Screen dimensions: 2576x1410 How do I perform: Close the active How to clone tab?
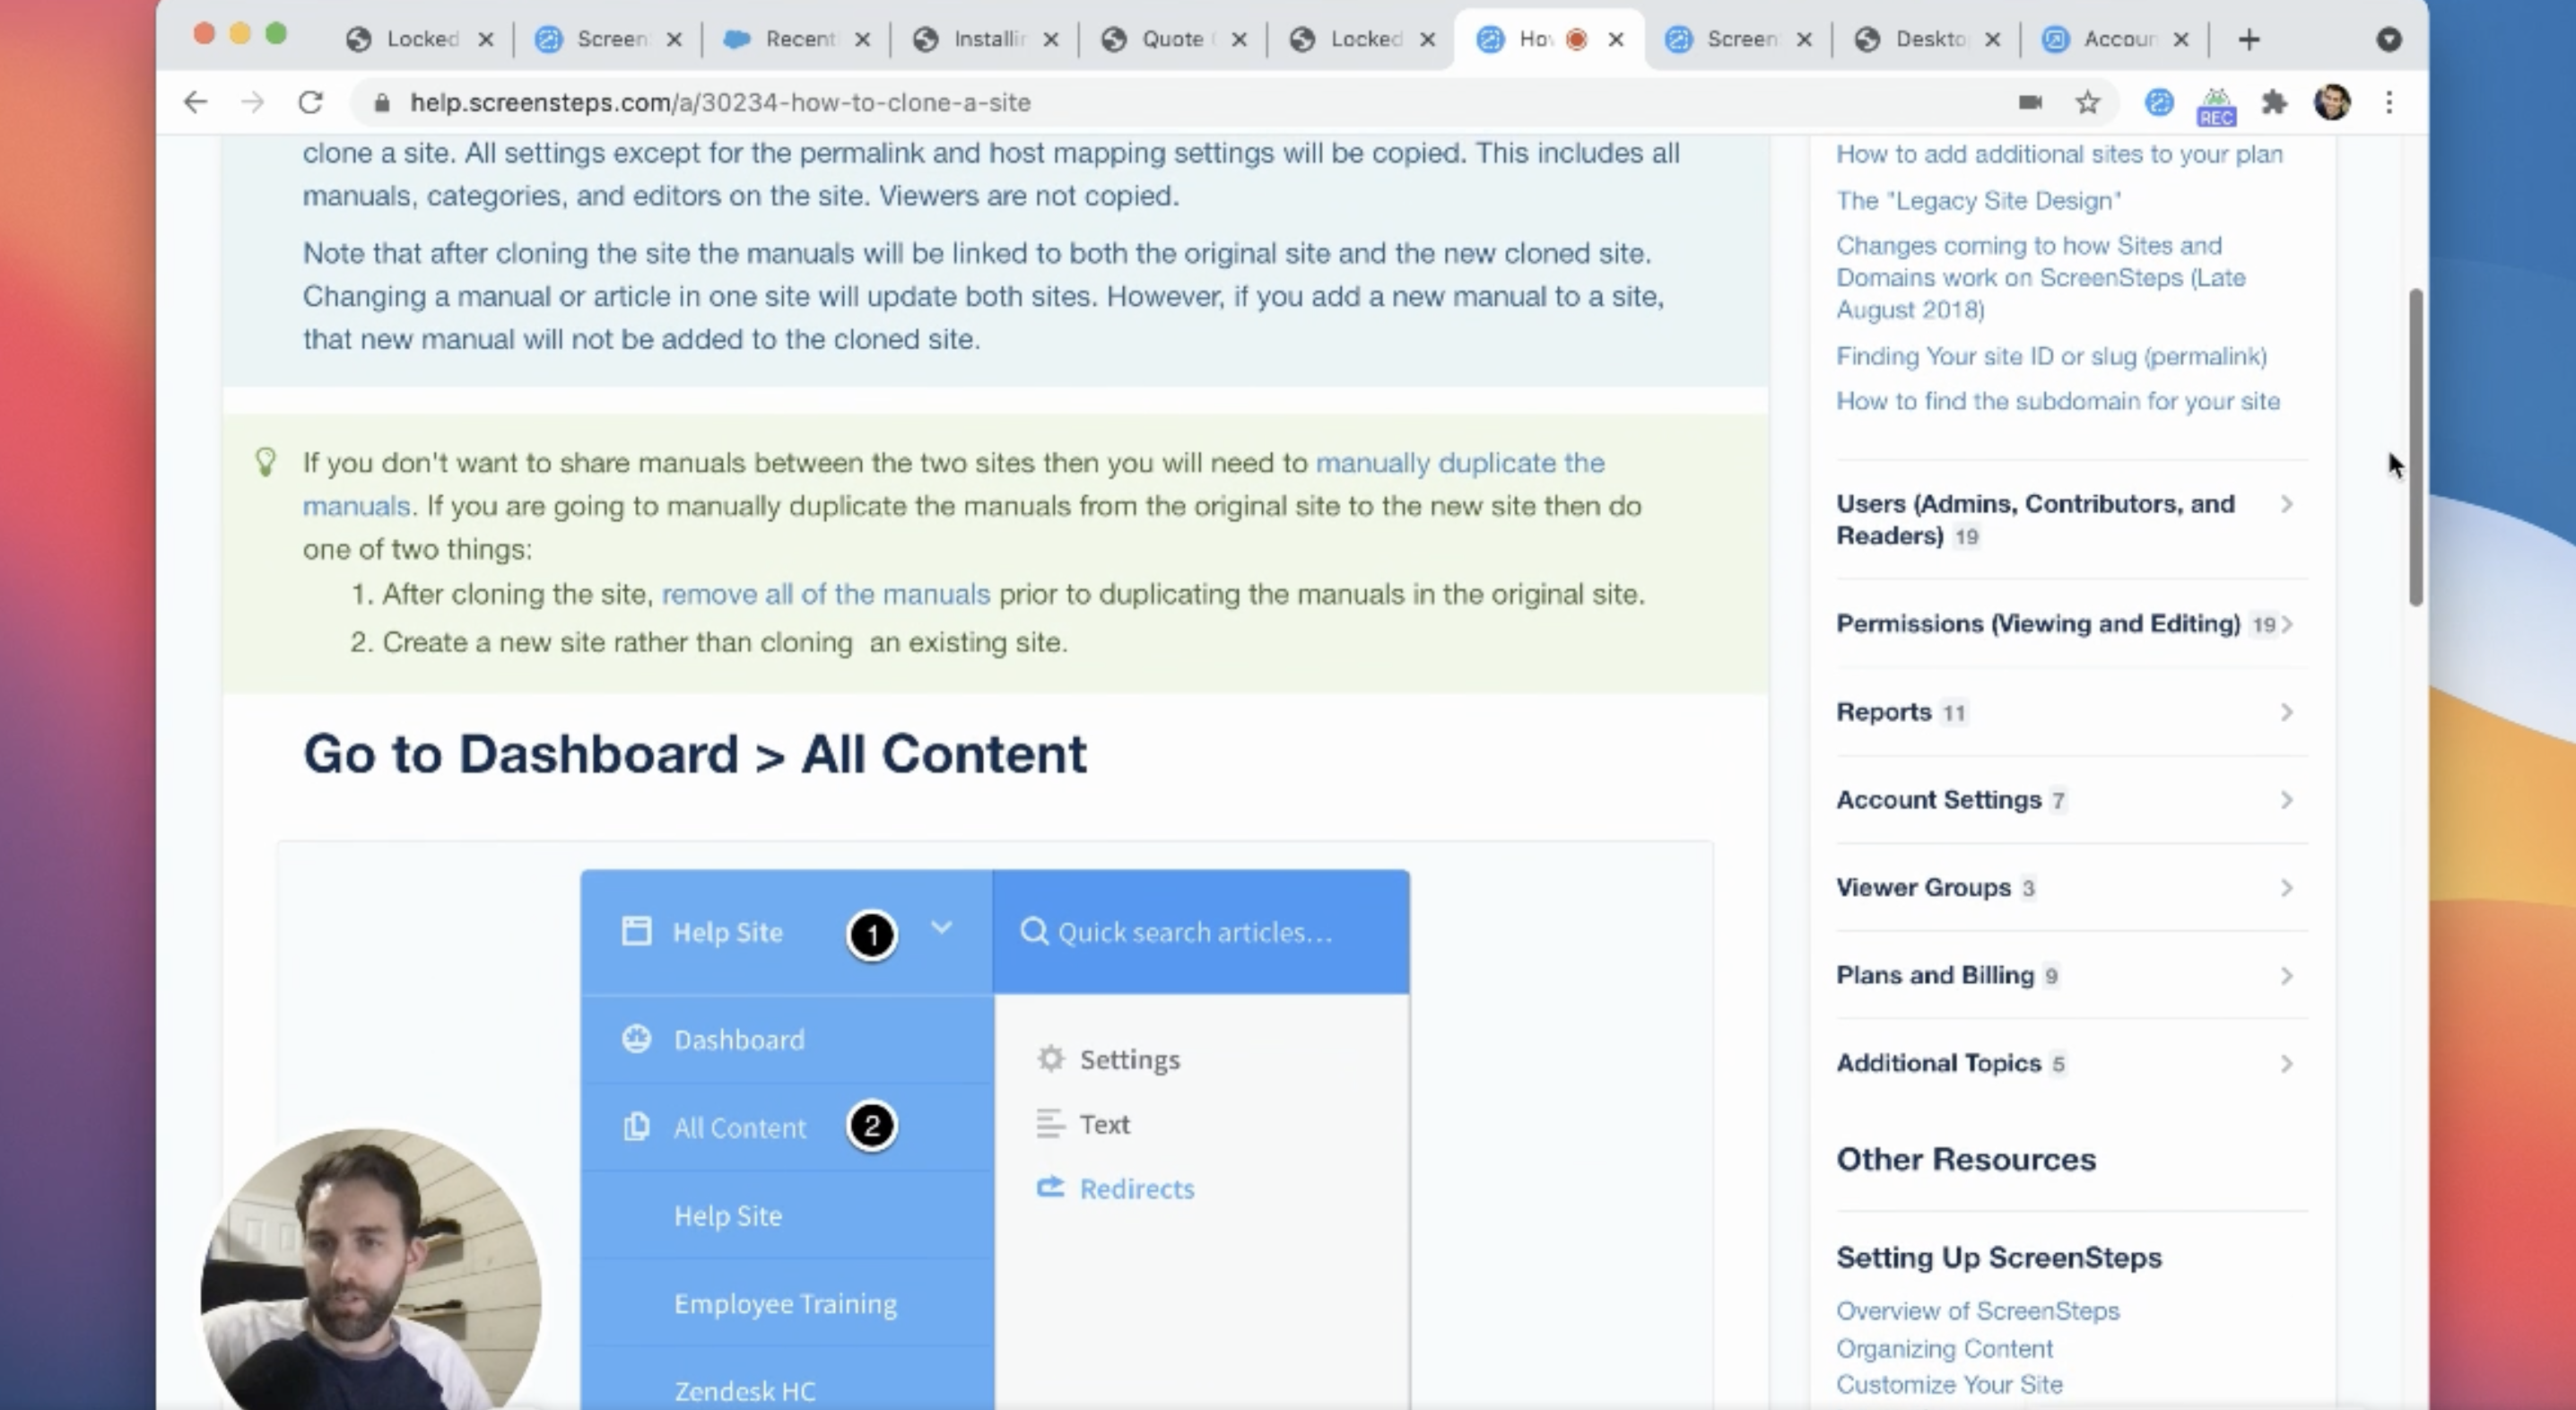[x=1616, y=39]
